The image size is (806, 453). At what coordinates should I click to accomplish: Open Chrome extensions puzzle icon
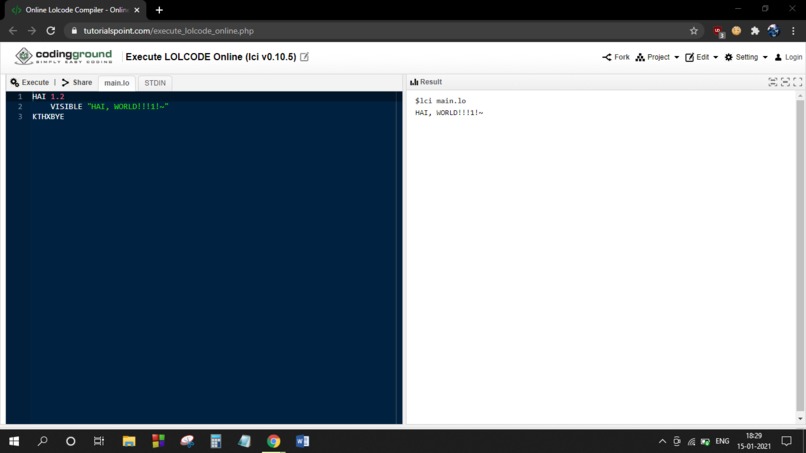755,31
